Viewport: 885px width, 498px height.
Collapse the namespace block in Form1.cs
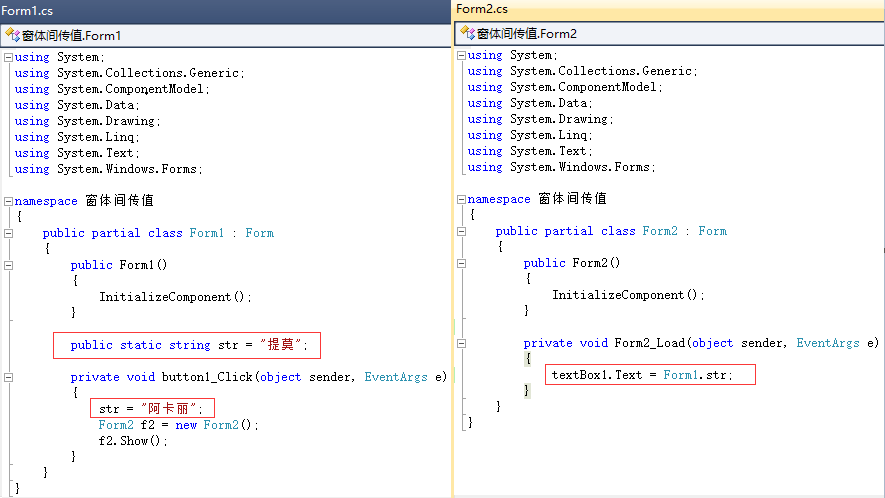tap(8, 201)
